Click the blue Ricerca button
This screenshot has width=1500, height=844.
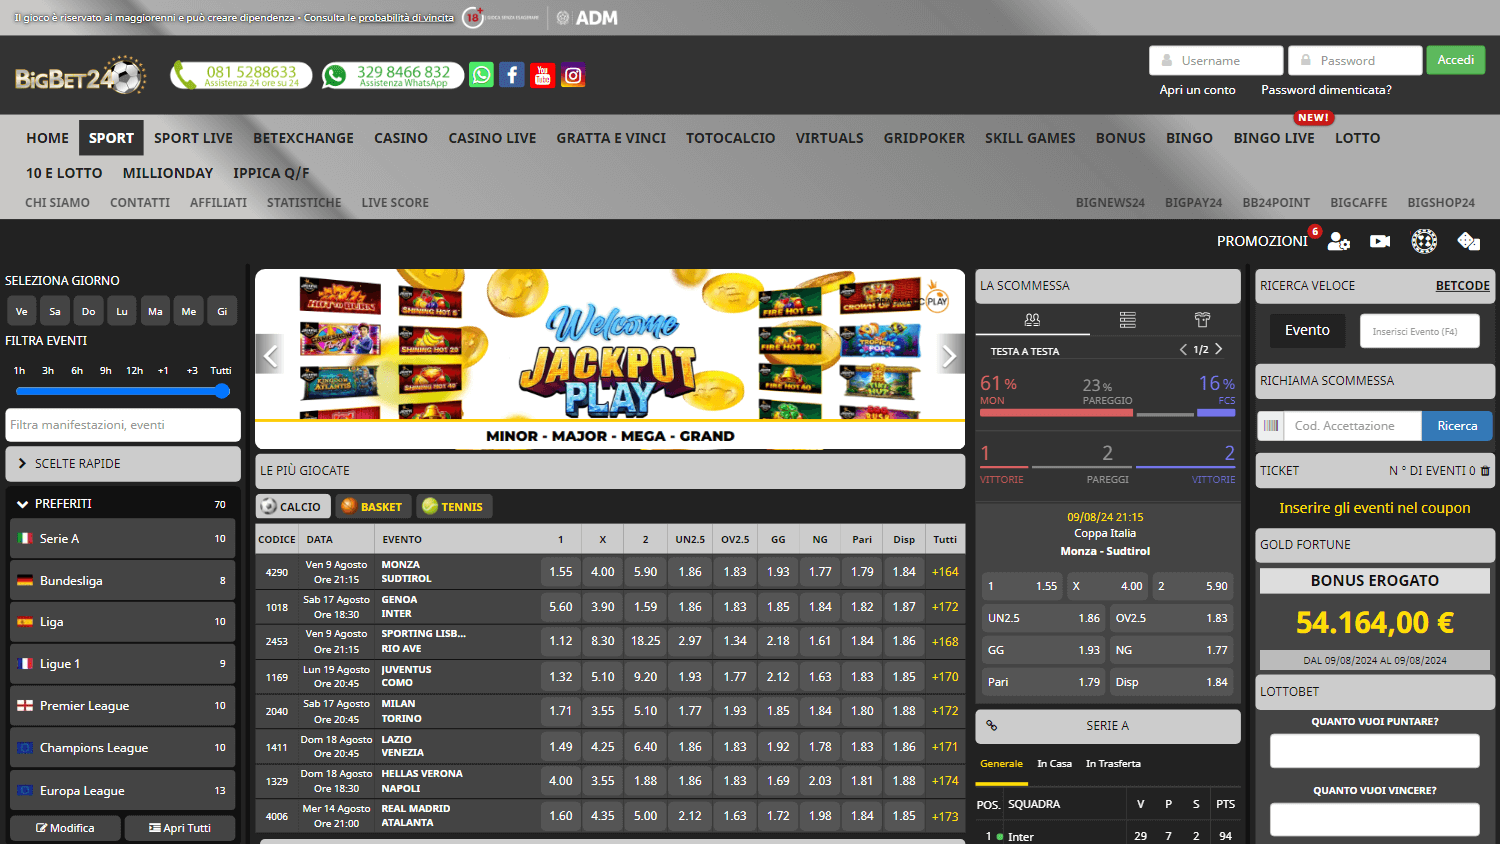click(1457, 426)
